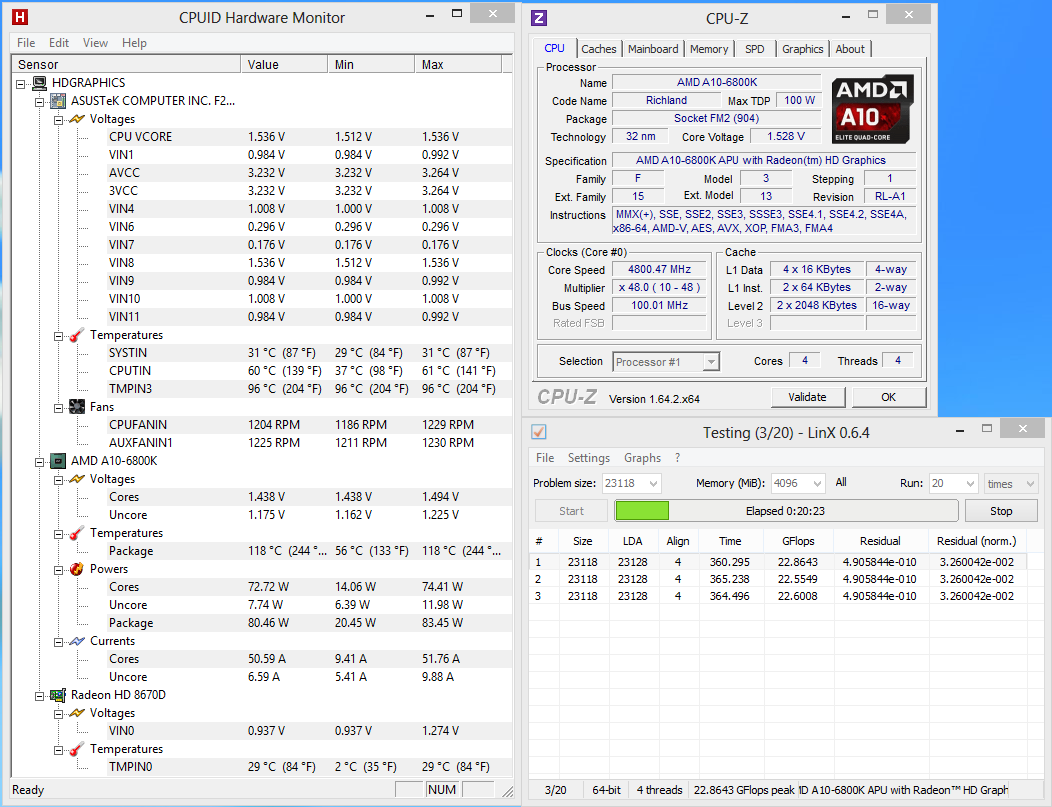Sort by the Sensor column header
This screenshot has height=807, width=1052.
pos(126,64)
